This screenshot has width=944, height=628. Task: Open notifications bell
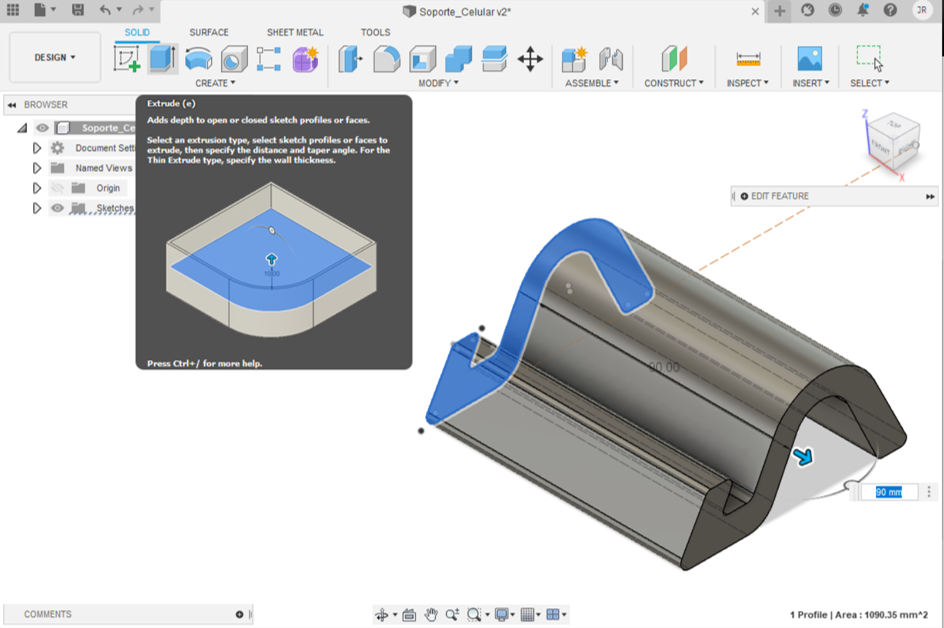point(863,10)
